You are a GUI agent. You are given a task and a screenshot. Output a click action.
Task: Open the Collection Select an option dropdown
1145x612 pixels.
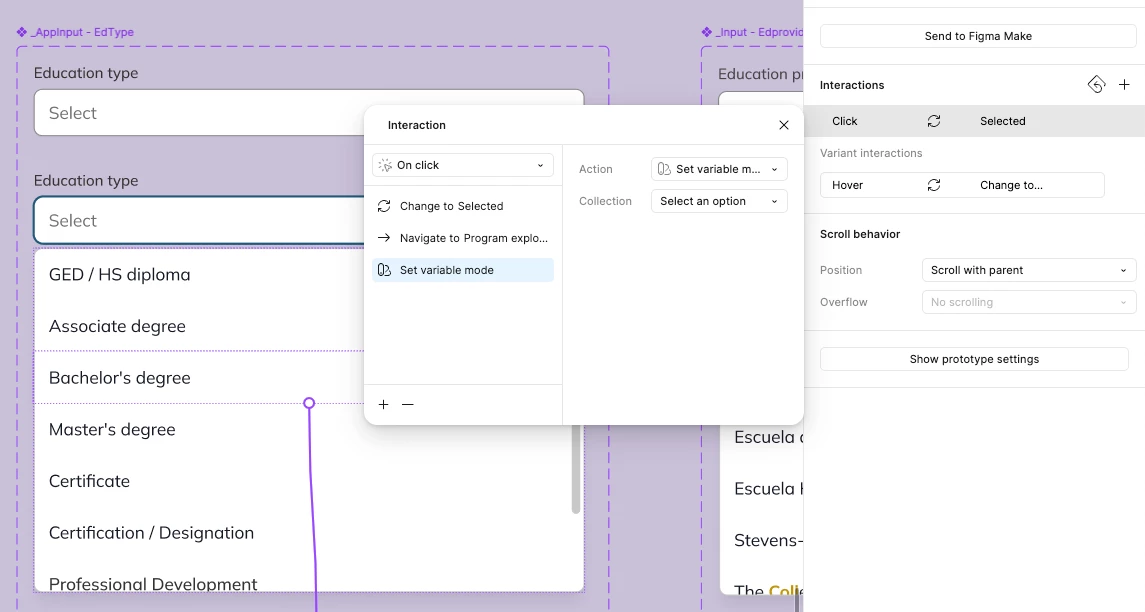click(x=719, y=201)
